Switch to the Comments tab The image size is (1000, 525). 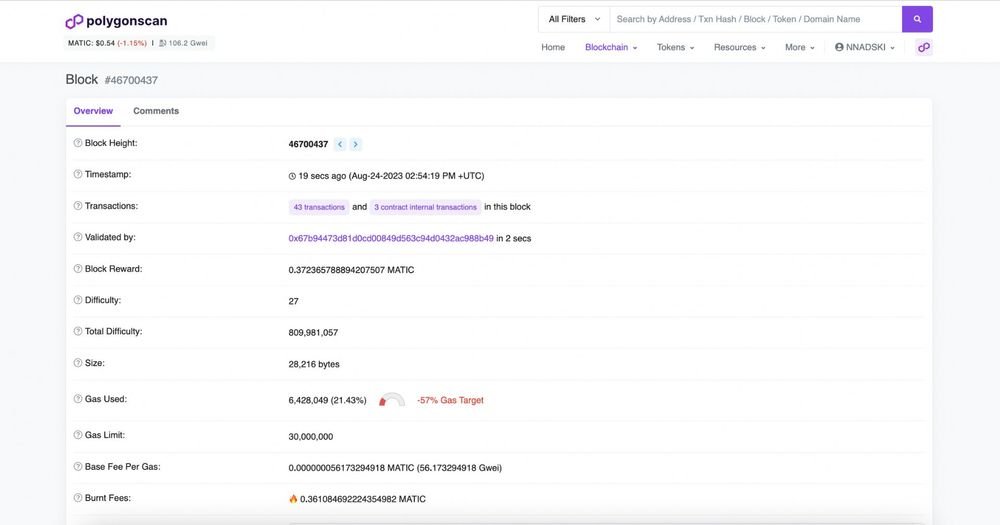(x=156, y=111)
